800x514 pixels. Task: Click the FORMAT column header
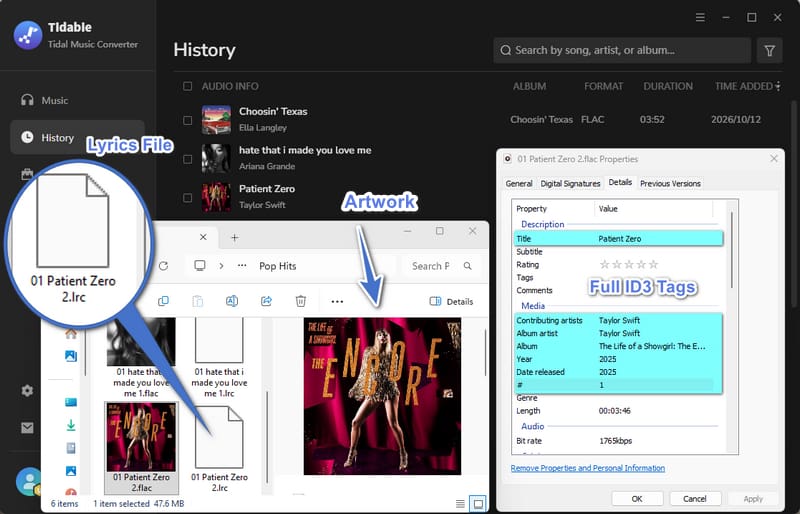[x=604, y=86]
